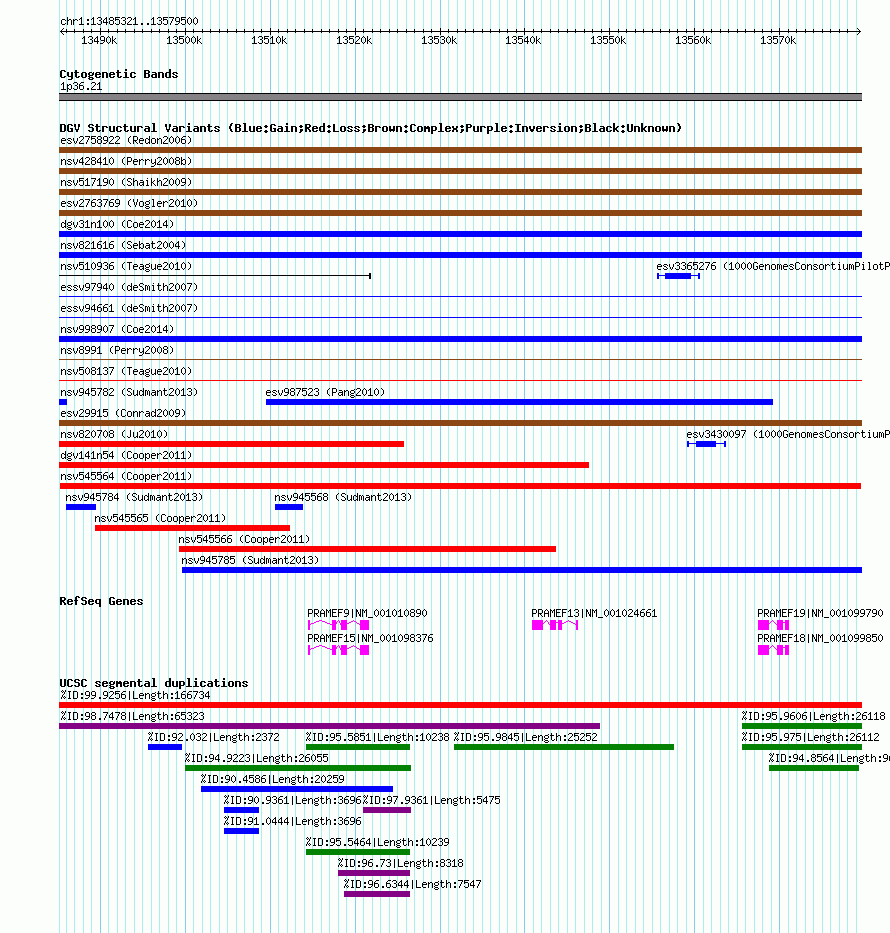
Task: Click nsv545564 (Cooper2011) label
Action: click(x=126, y=477)
